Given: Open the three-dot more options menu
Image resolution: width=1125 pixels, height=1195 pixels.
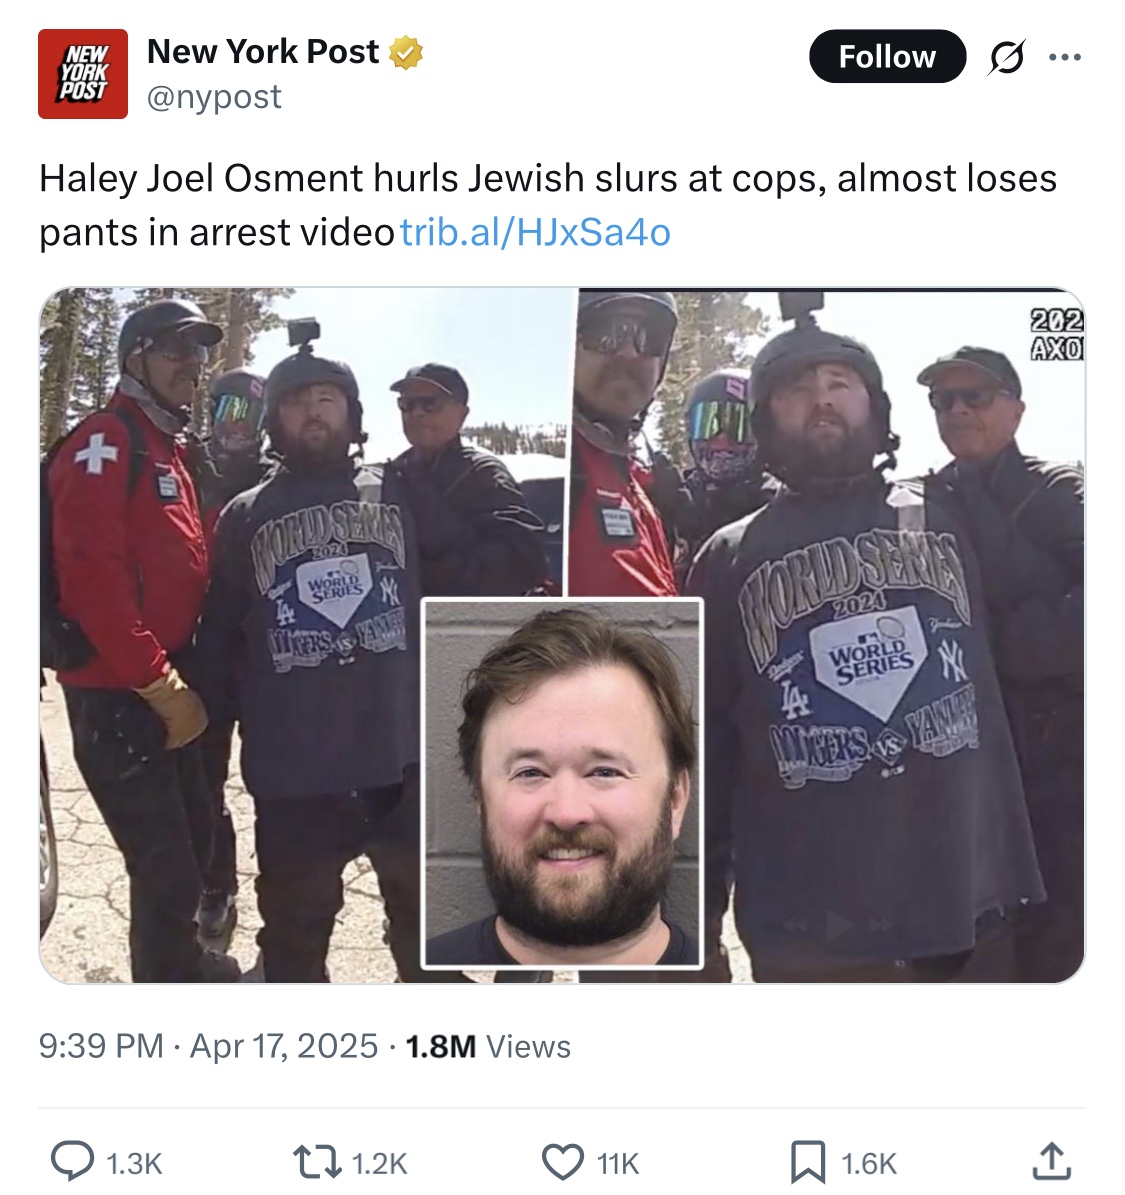Looking at the screenshot, I should pyautogui.click(x=1065, y=57).
